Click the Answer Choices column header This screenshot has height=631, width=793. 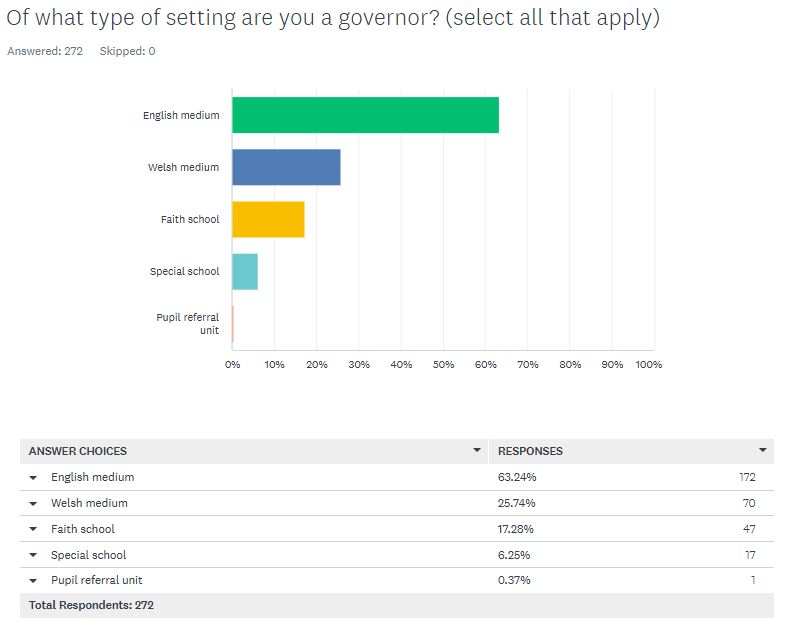[77, 451]
